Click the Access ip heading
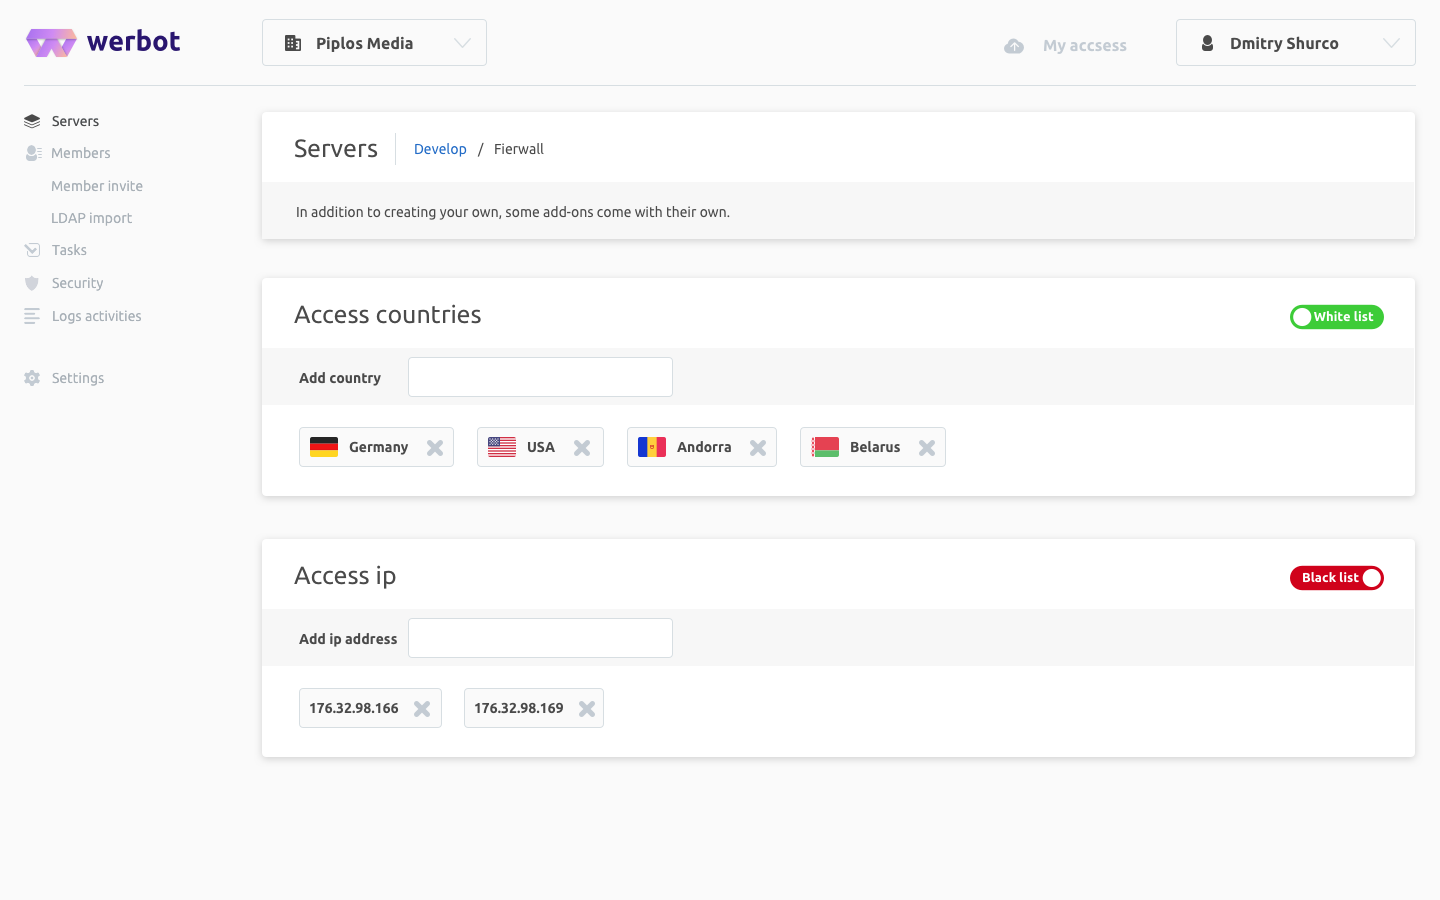This screenshot has height=900, width=1440. (x=345, y=576)
